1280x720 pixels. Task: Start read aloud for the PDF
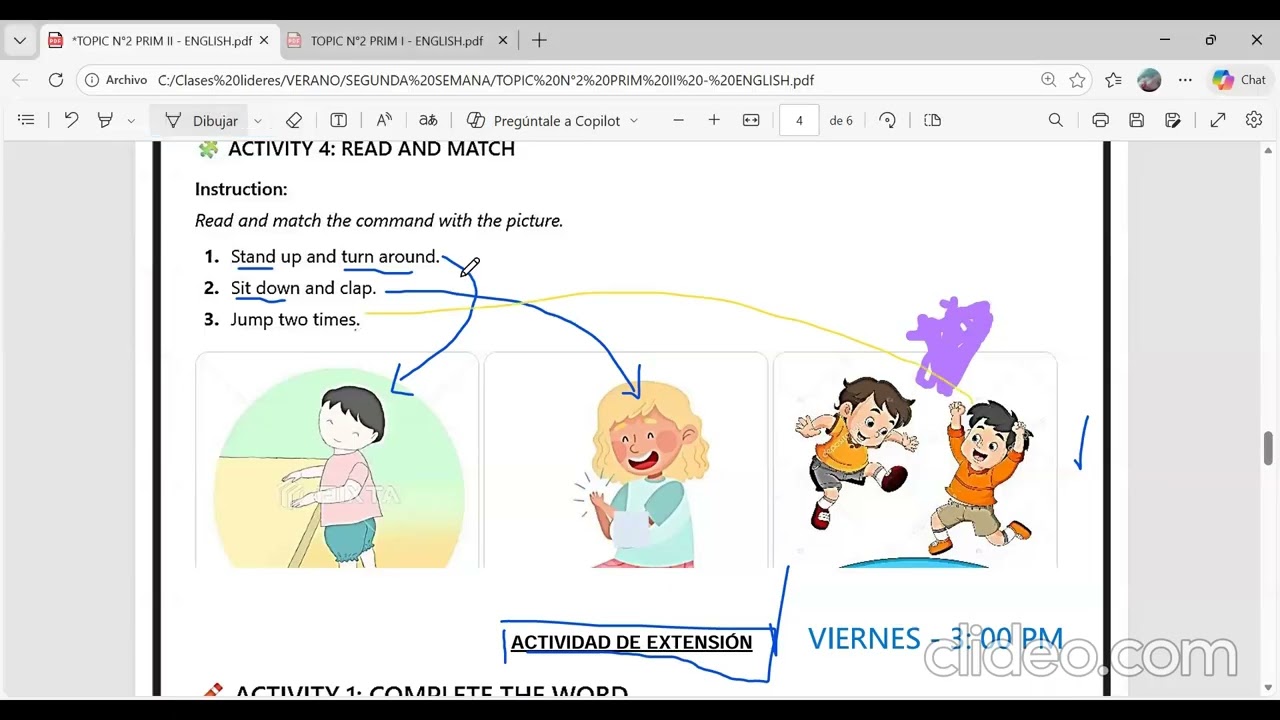(384, 120)
